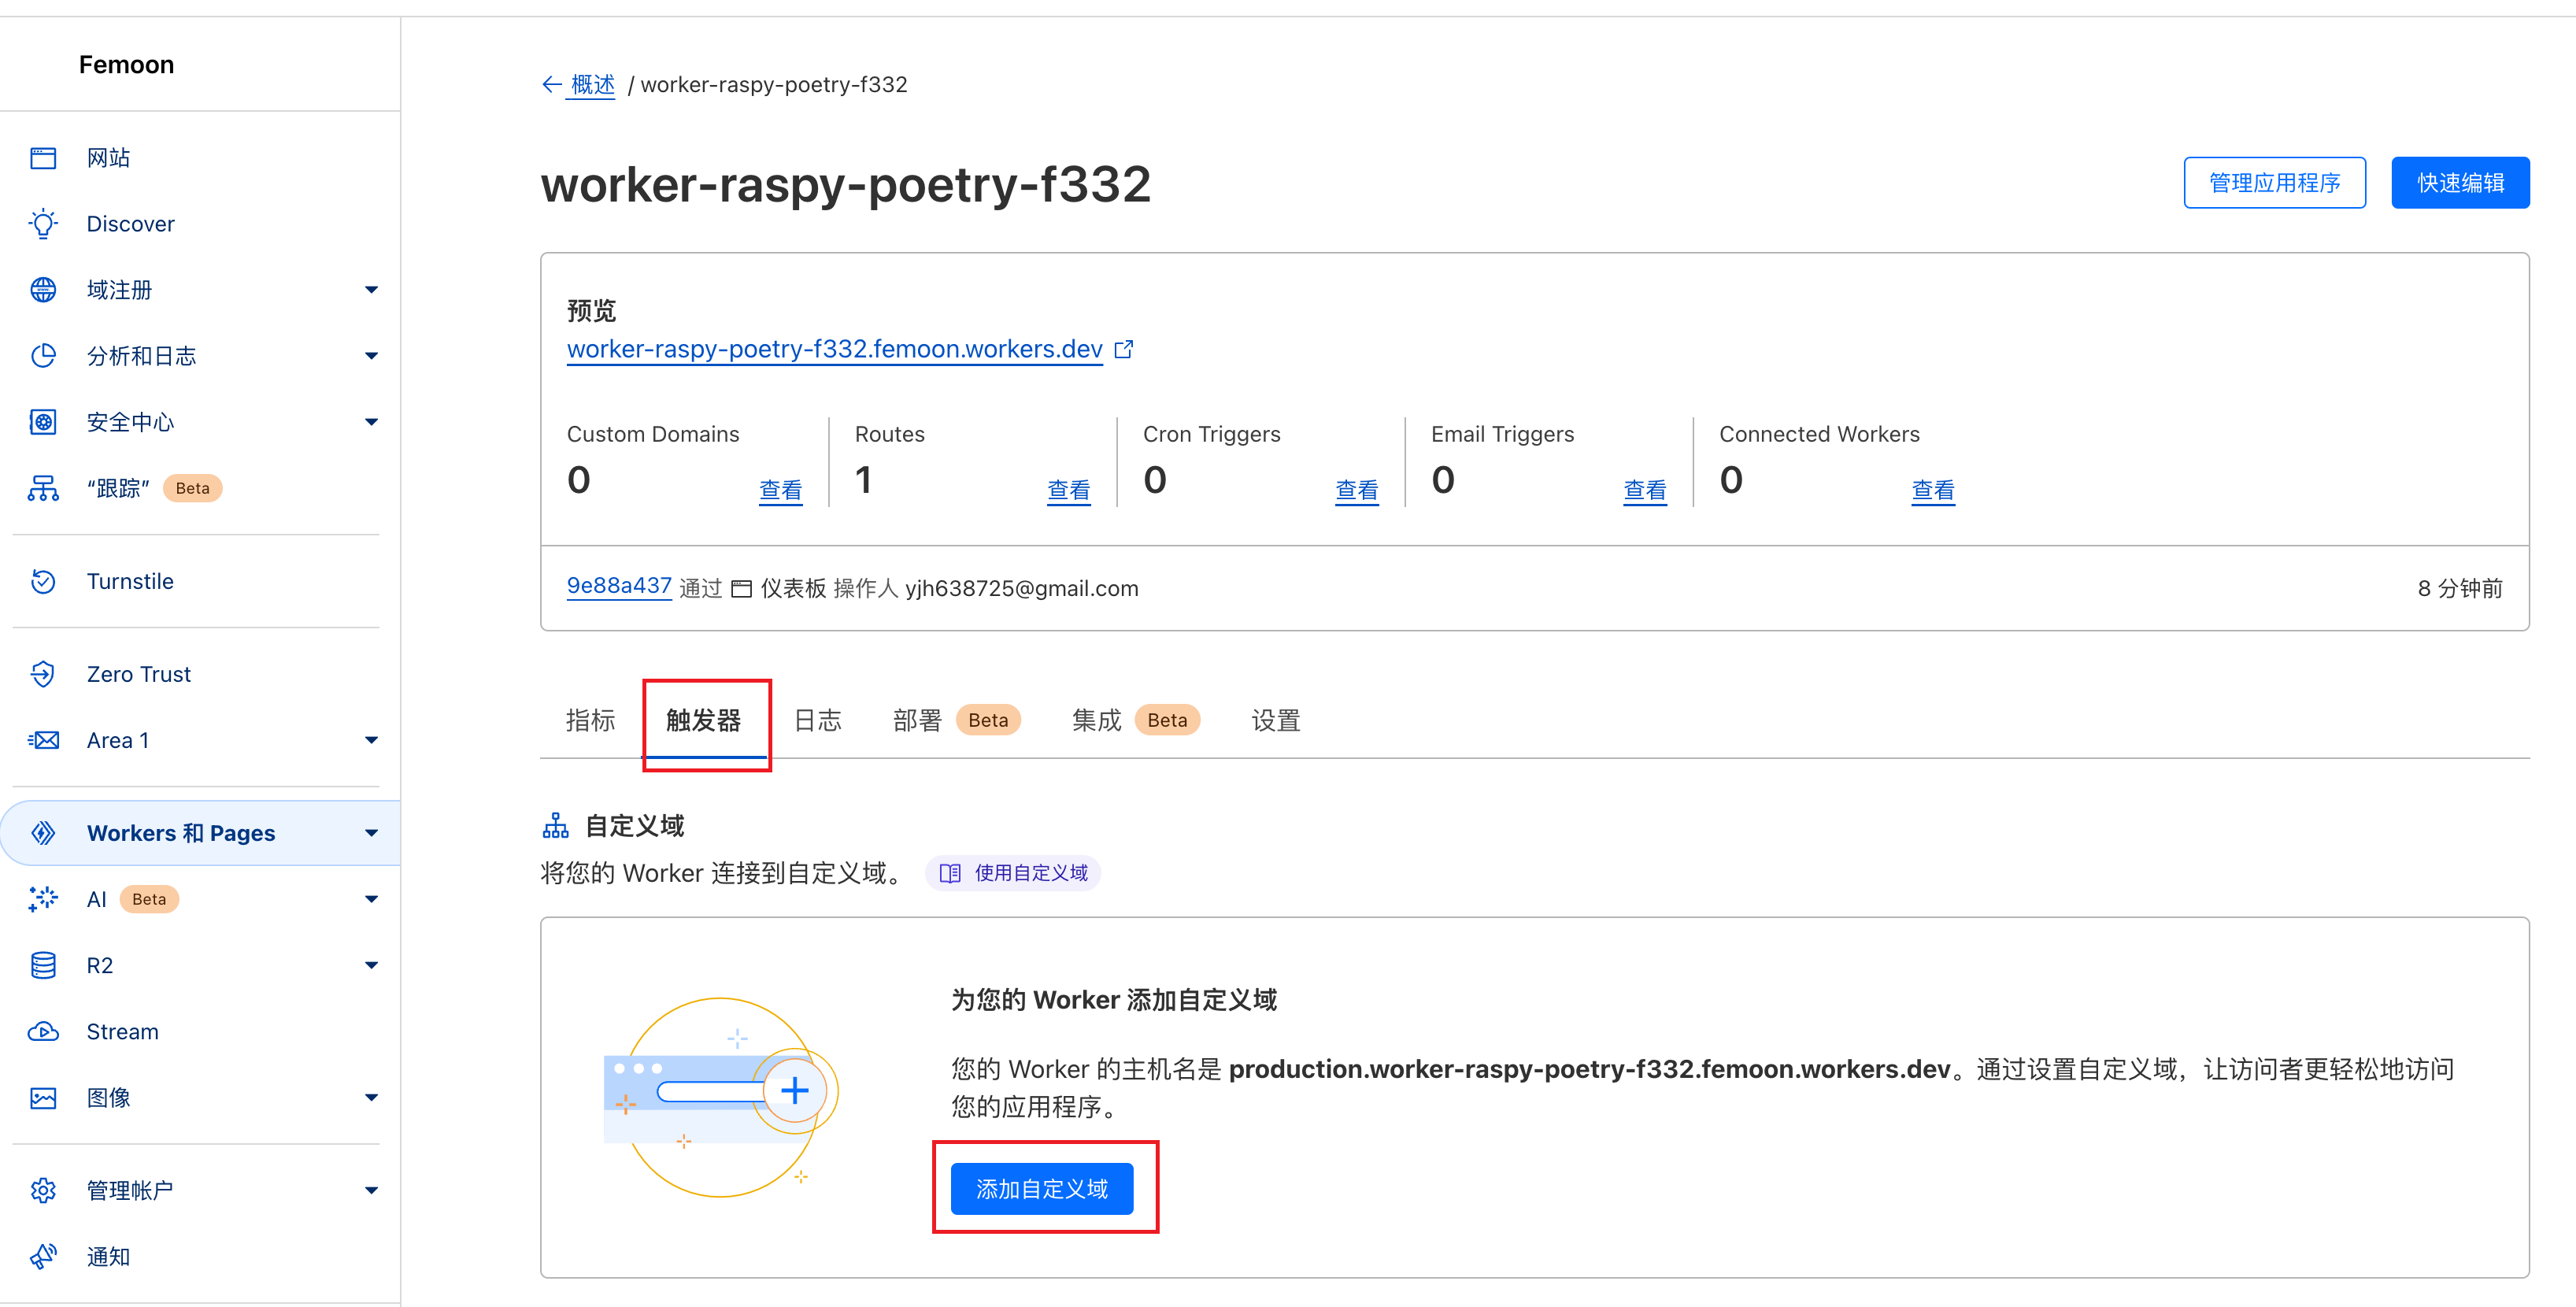Collapse the Workers 和 Pages section

tap(371, 832)
